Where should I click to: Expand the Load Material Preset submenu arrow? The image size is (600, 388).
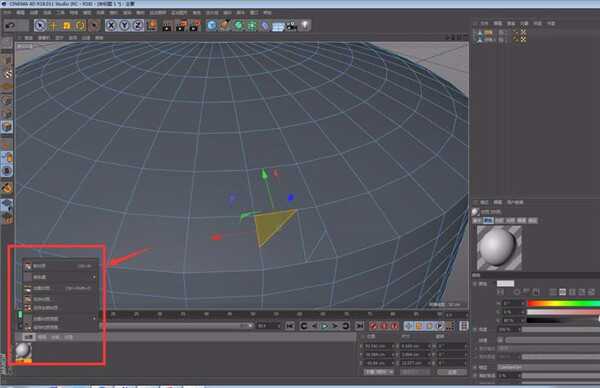(x=94, y=318)
